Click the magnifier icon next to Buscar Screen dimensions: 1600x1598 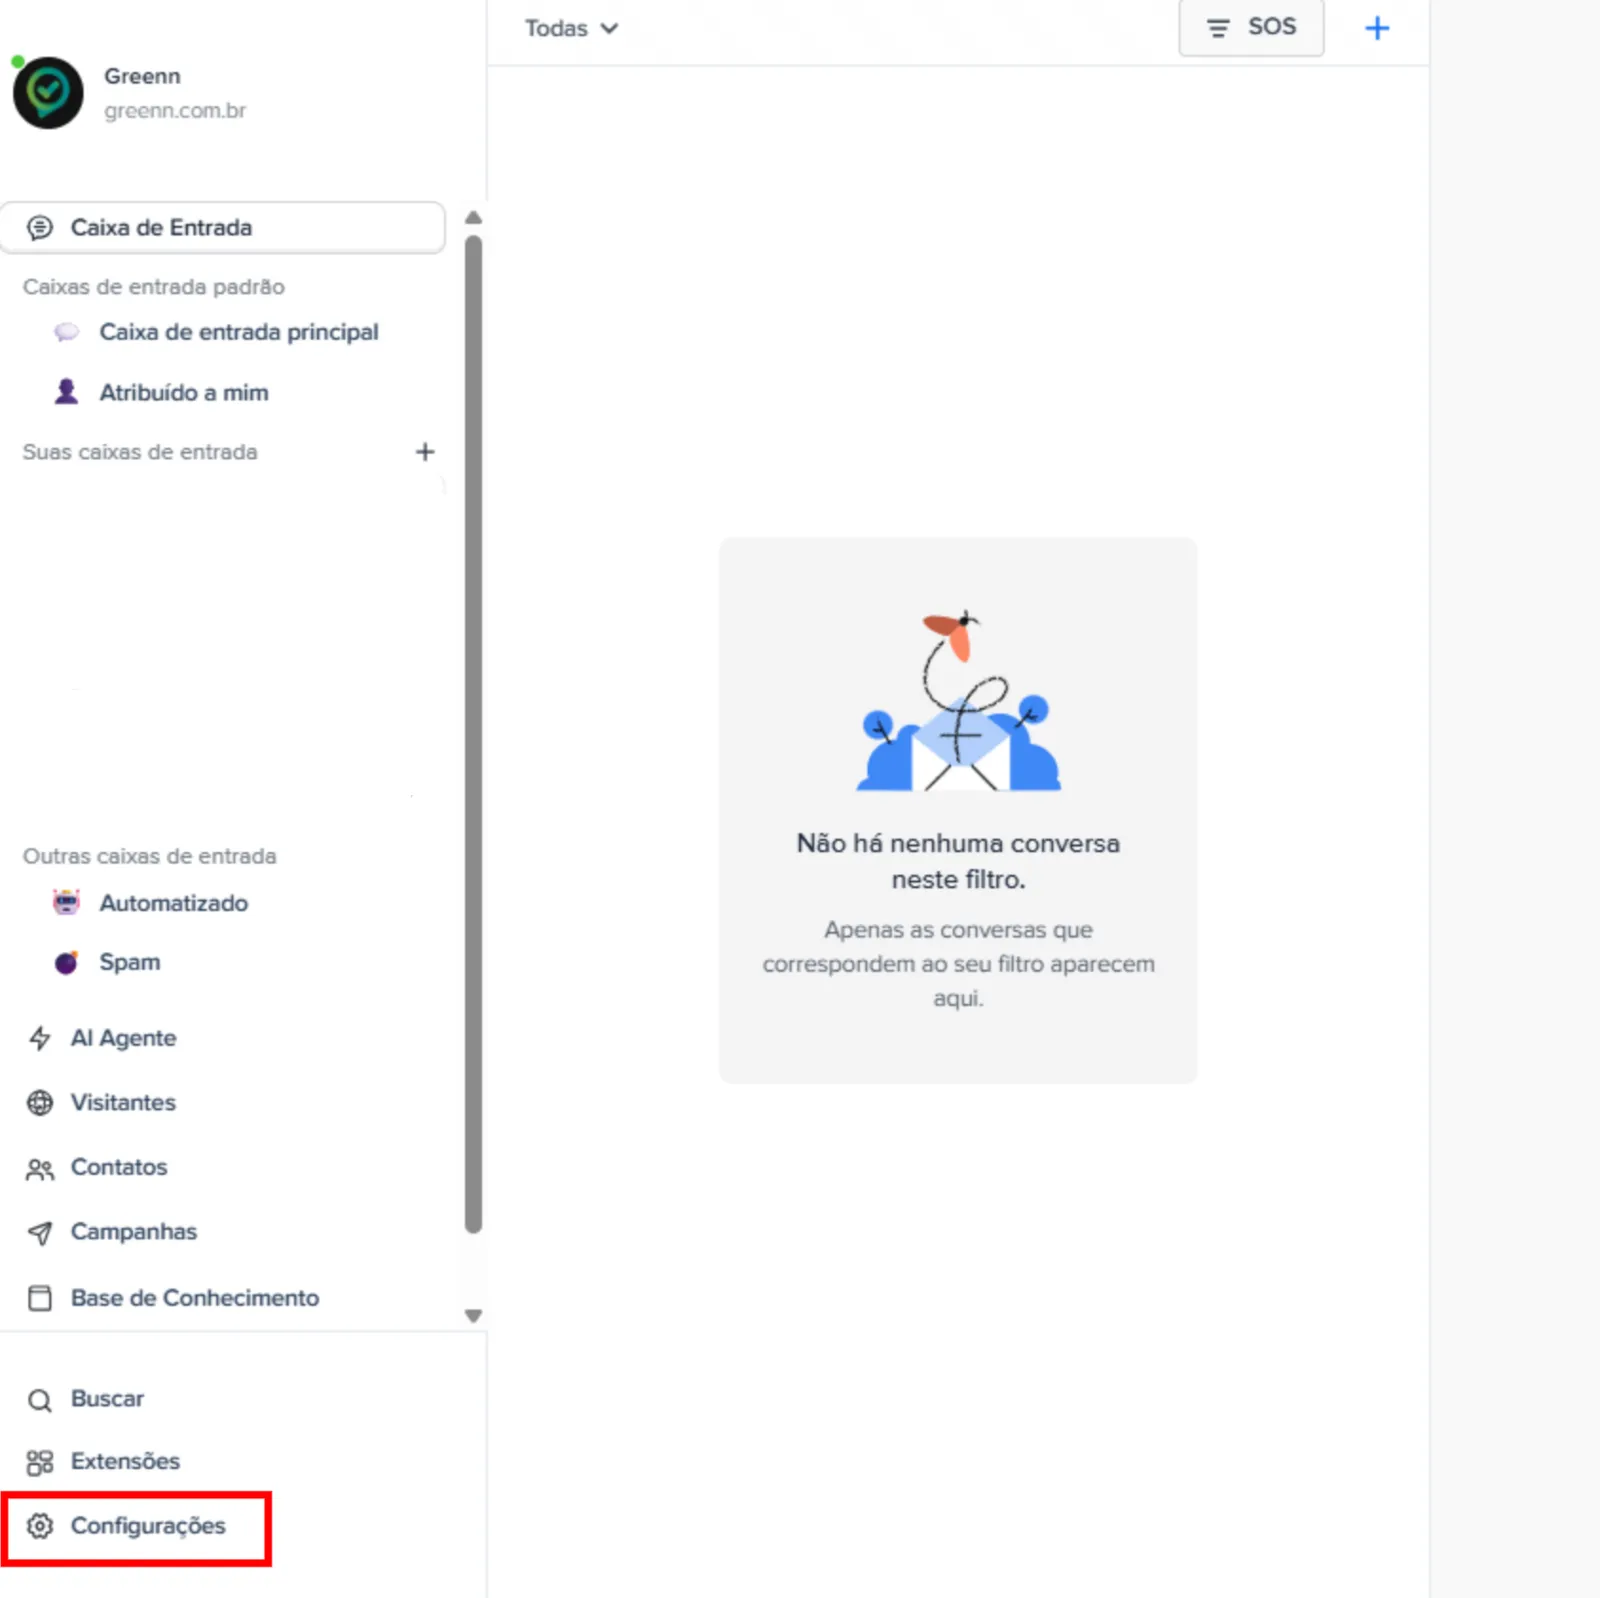[40, 1400]
